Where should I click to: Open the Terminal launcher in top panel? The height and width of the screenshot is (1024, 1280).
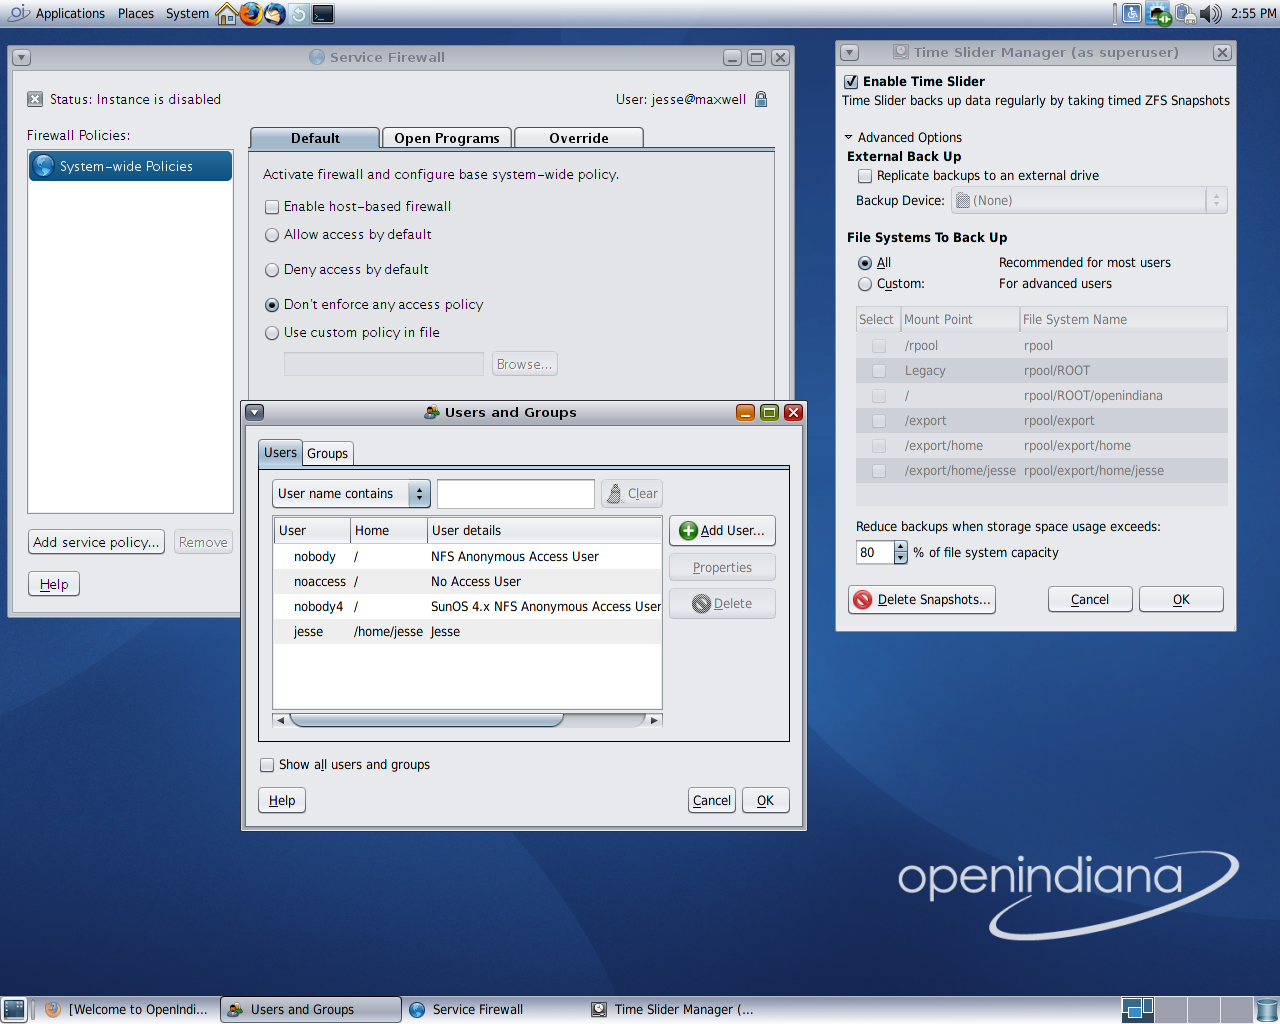tap(323, 14)
